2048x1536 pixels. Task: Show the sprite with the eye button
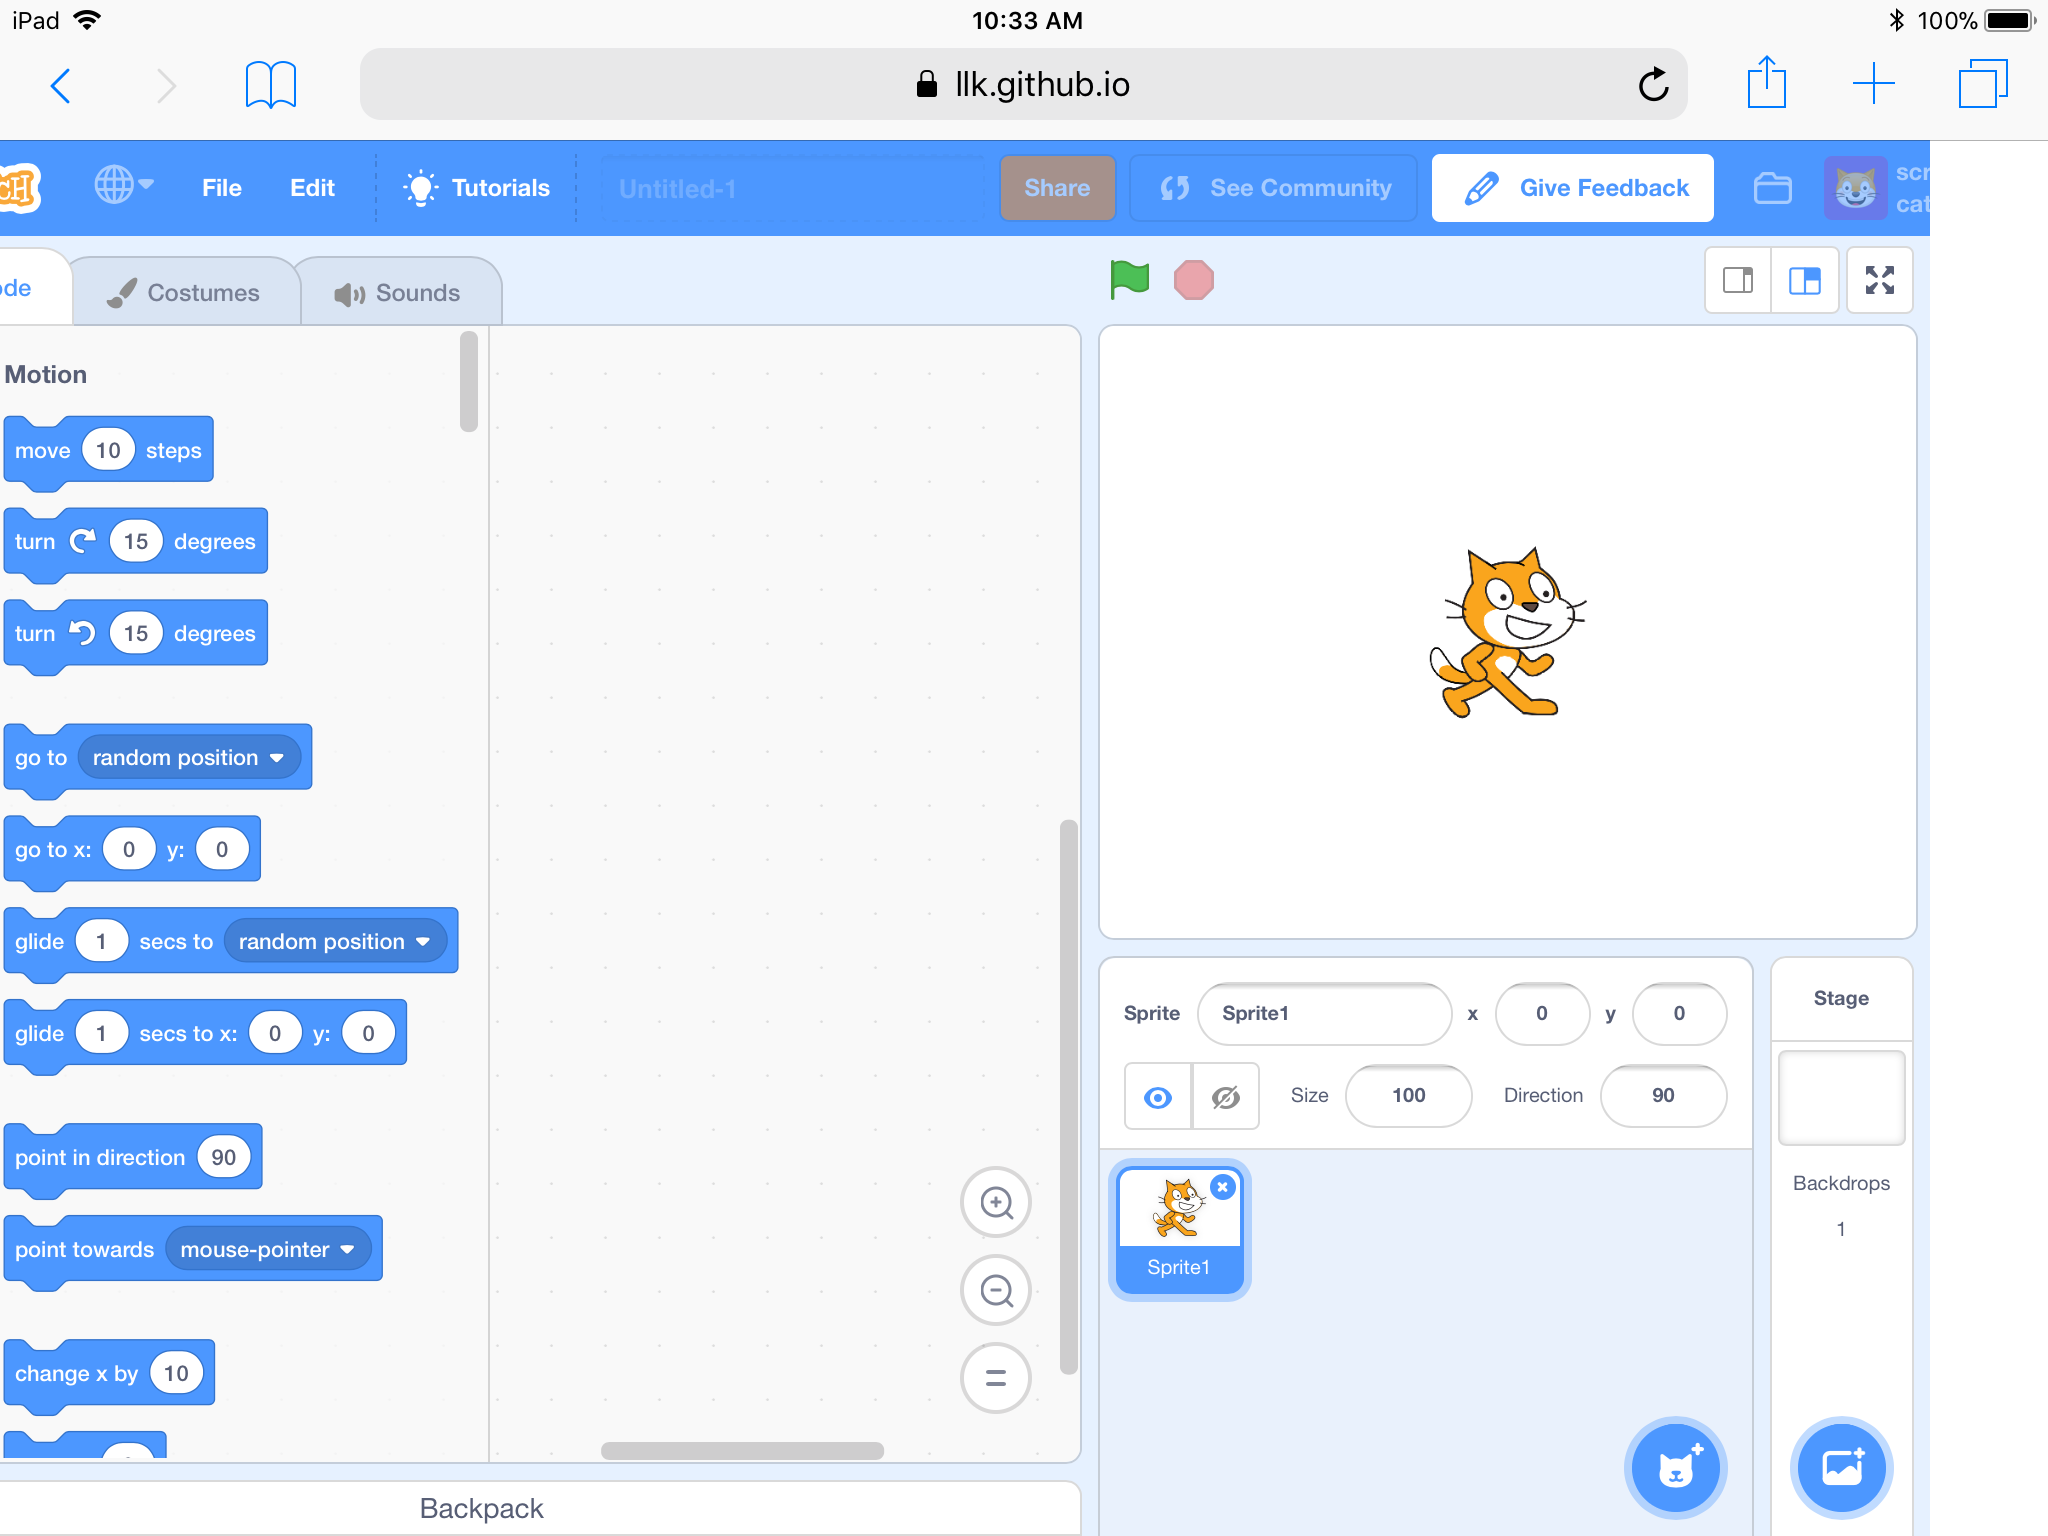(1158, 1097)
